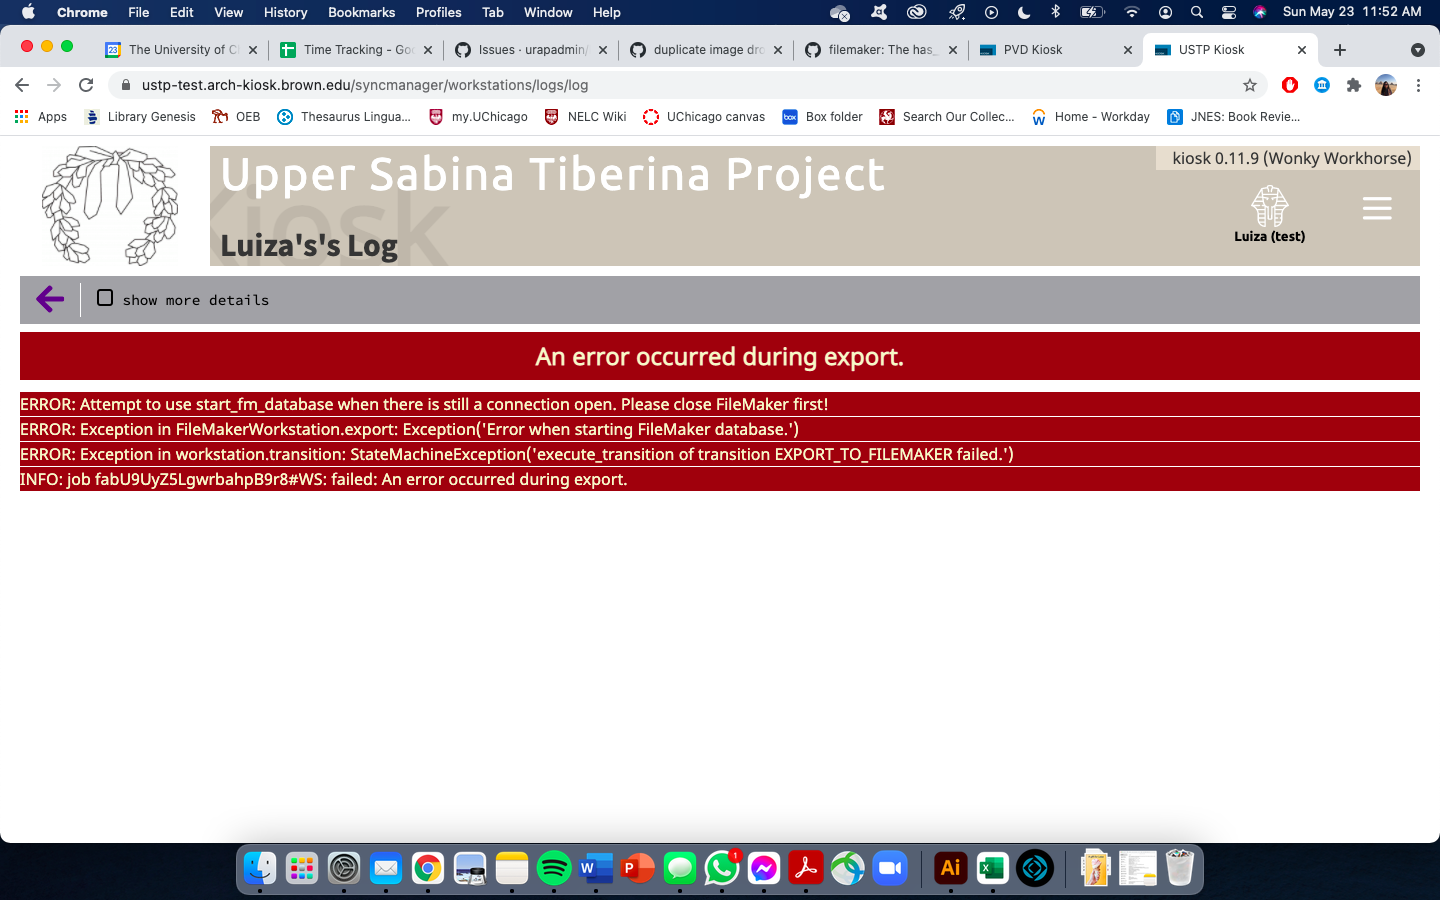1440x900 pixels.
Task: Click the INFO job failed log line
Action: tap(720, 479)
